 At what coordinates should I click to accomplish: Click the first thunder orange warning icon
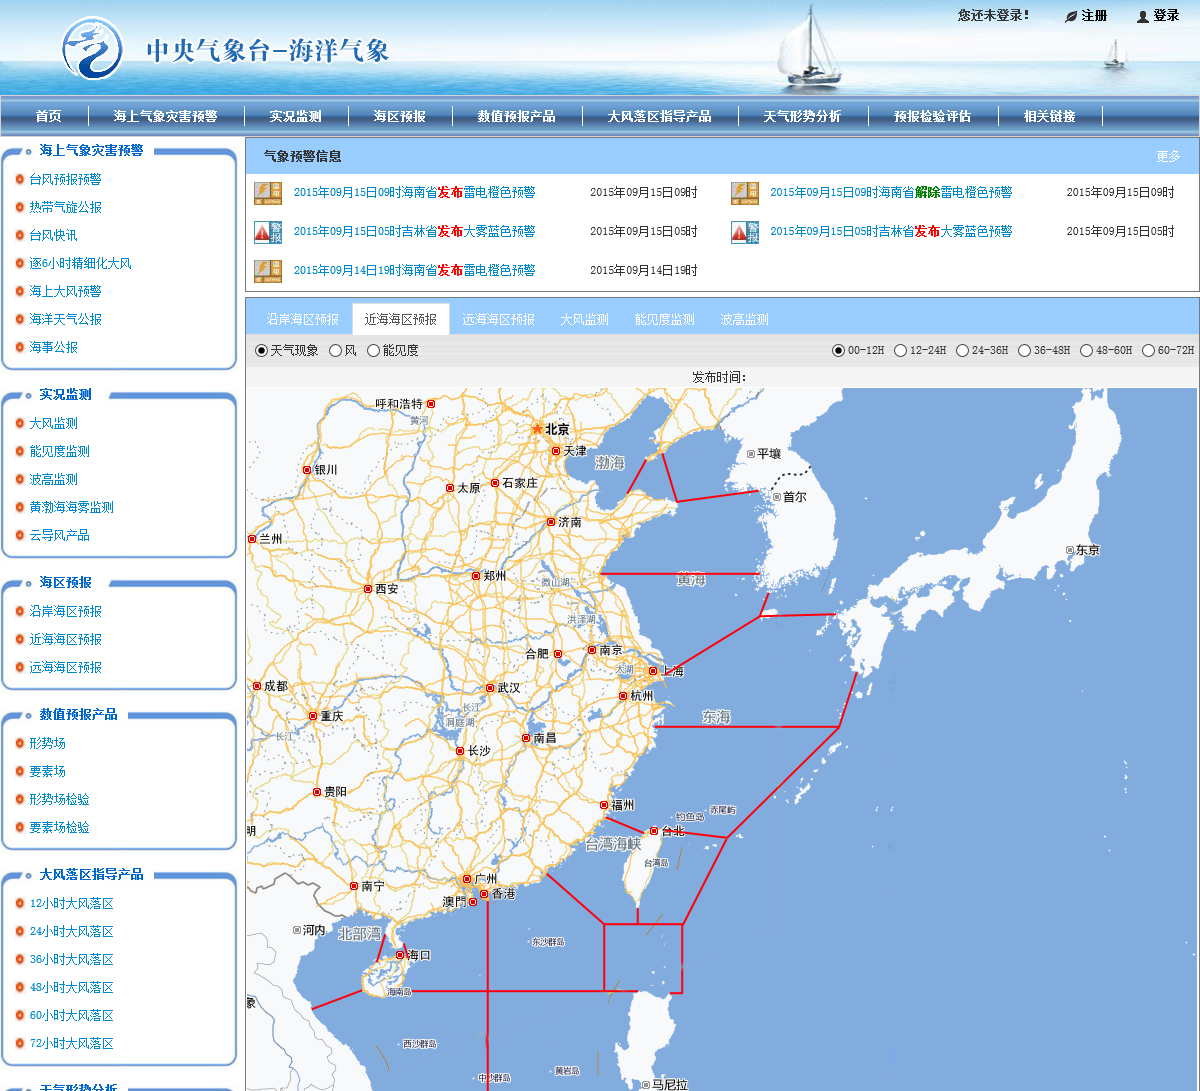(268, 193)
